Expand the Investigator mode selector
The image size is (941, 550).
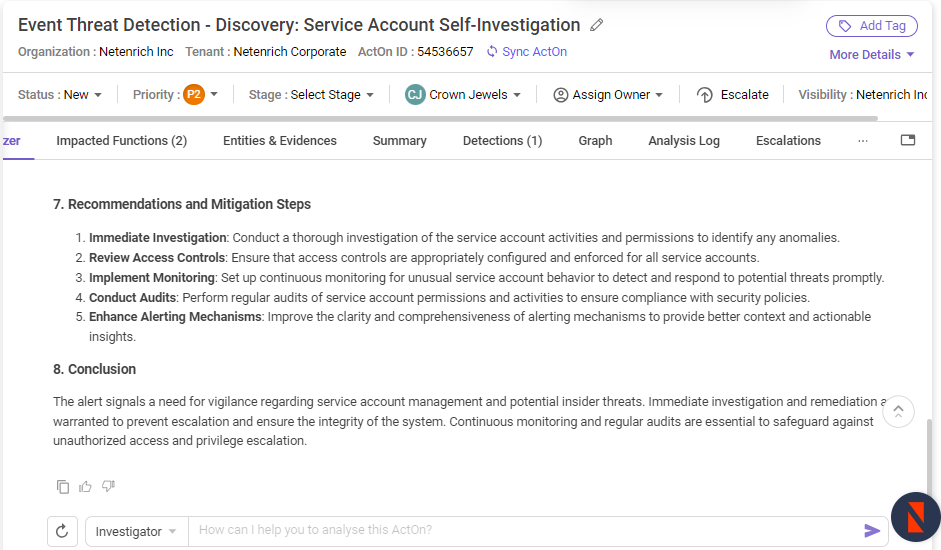pyautogui.click(x=136, y=531)
